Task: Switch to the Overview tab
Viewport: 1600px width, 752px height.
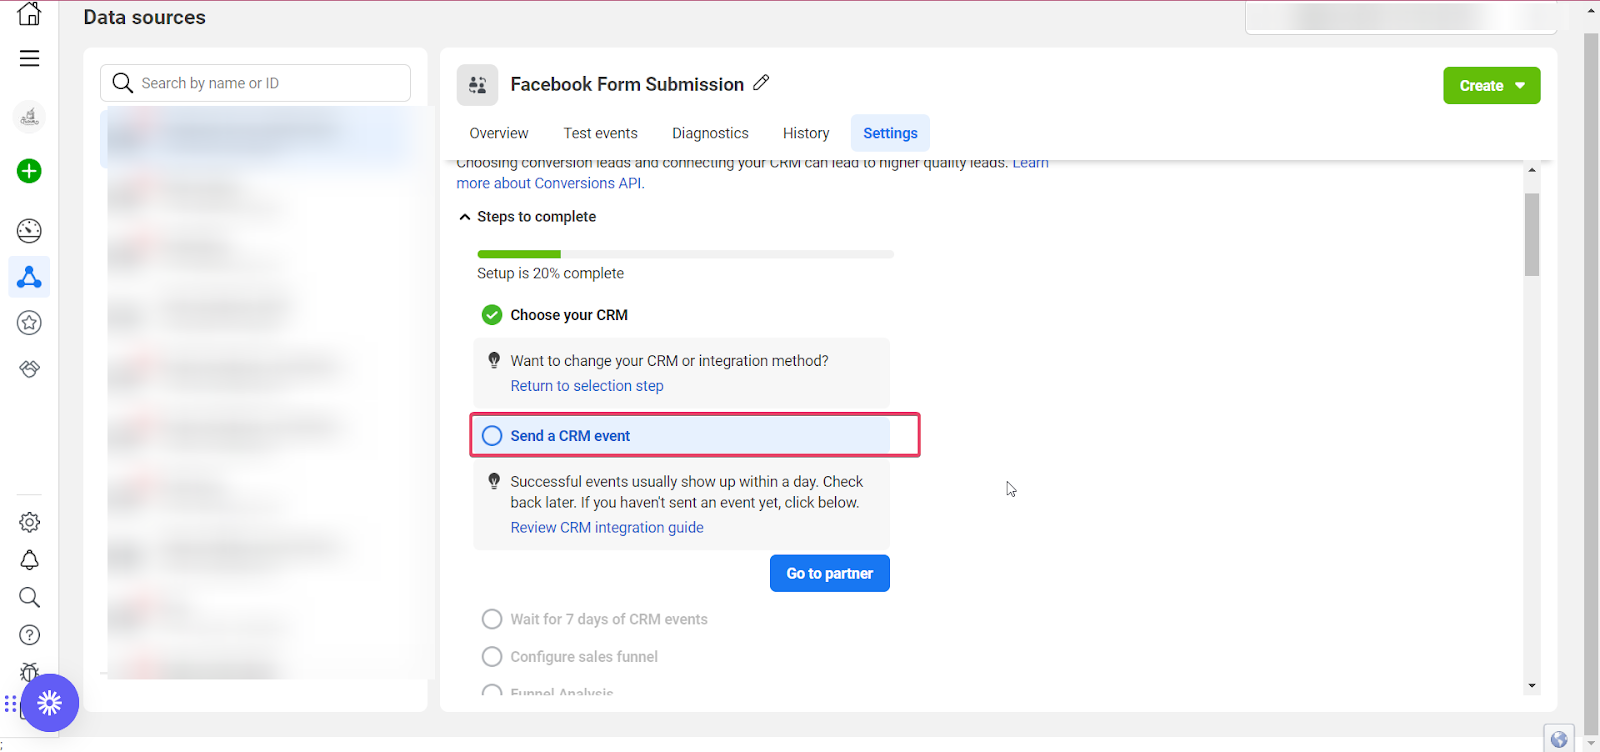Action: (x=499, y=133)
